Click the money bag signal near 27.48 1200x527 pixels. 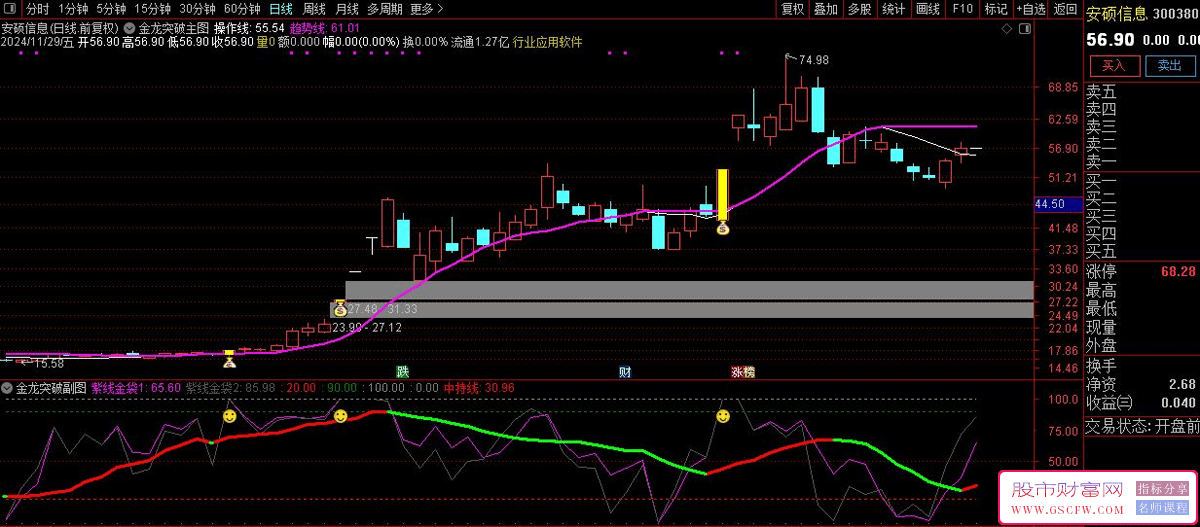coord(339,309)
